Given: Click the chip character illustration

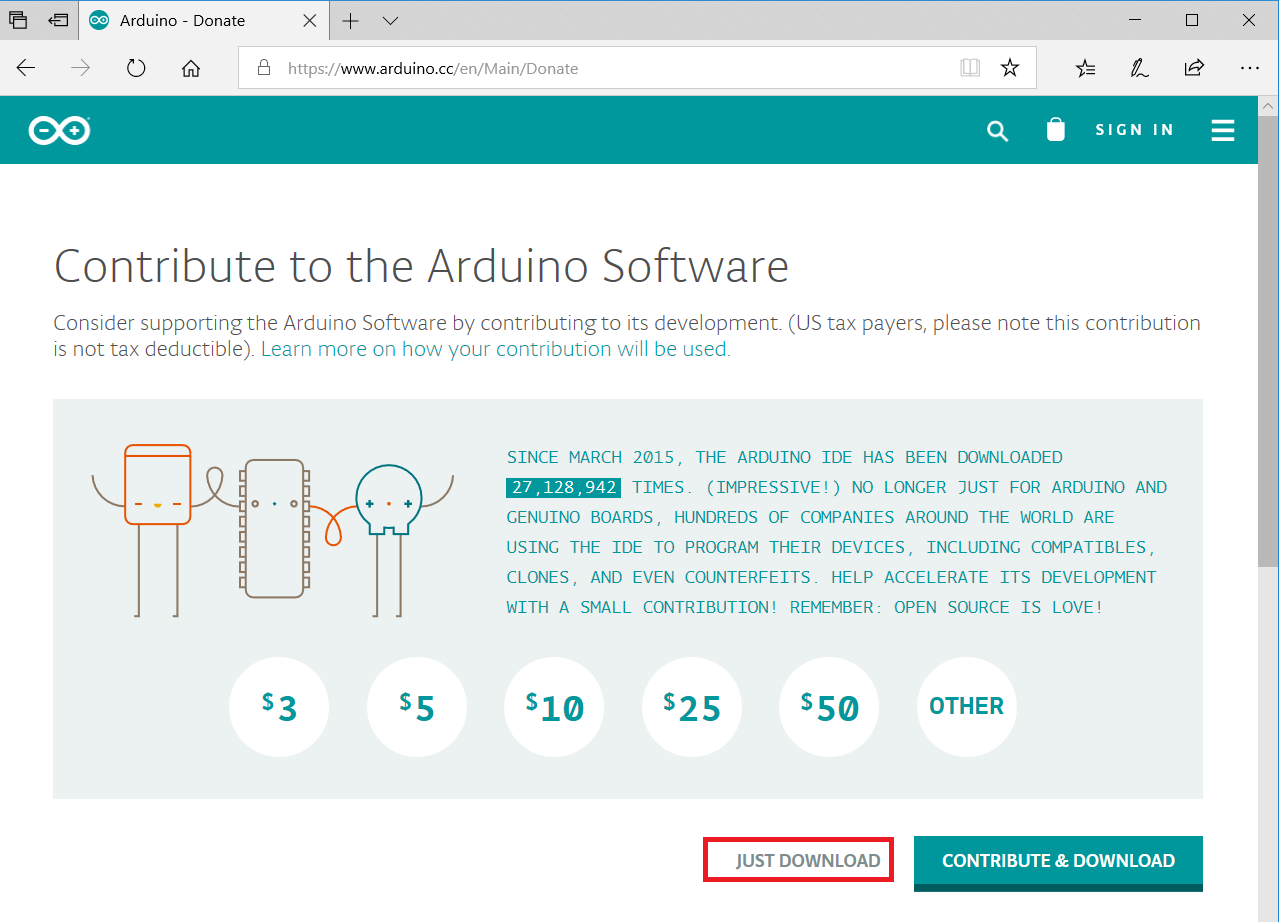Looking at the screenshot, I should tap(274, 528).
